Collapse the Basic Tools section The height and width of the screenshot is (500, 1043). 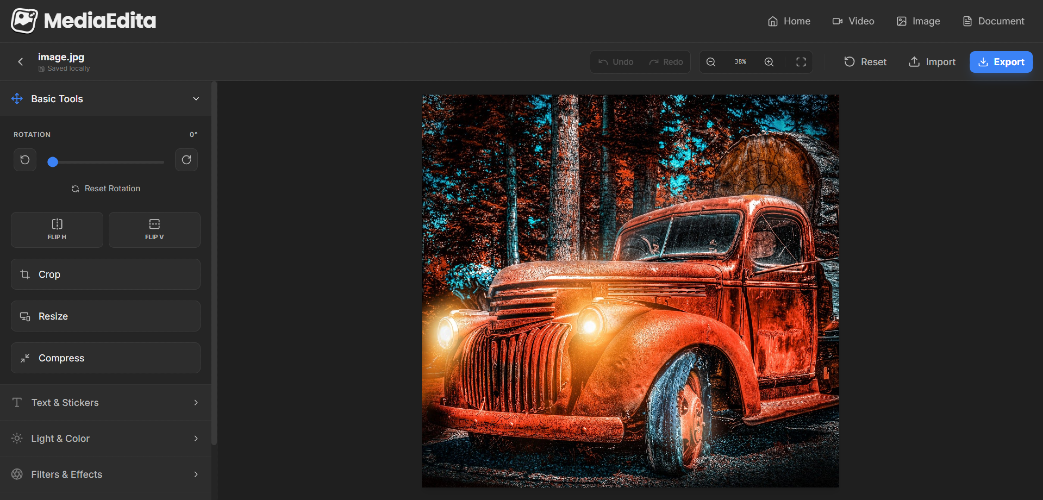coord(196,99)
